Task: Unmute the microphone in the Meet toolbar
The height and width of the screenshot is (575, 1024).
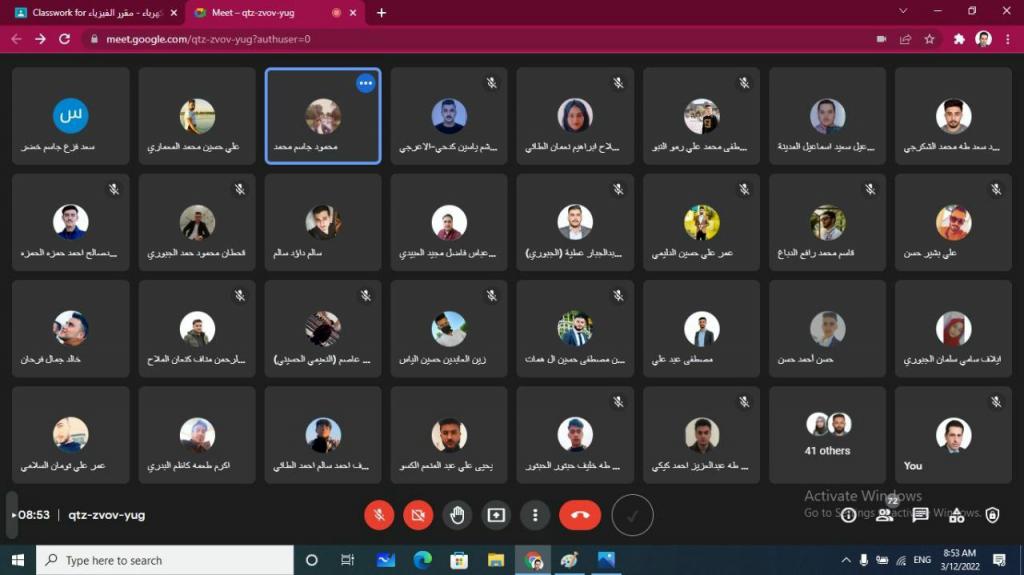Action: click(x=379, y=515)
